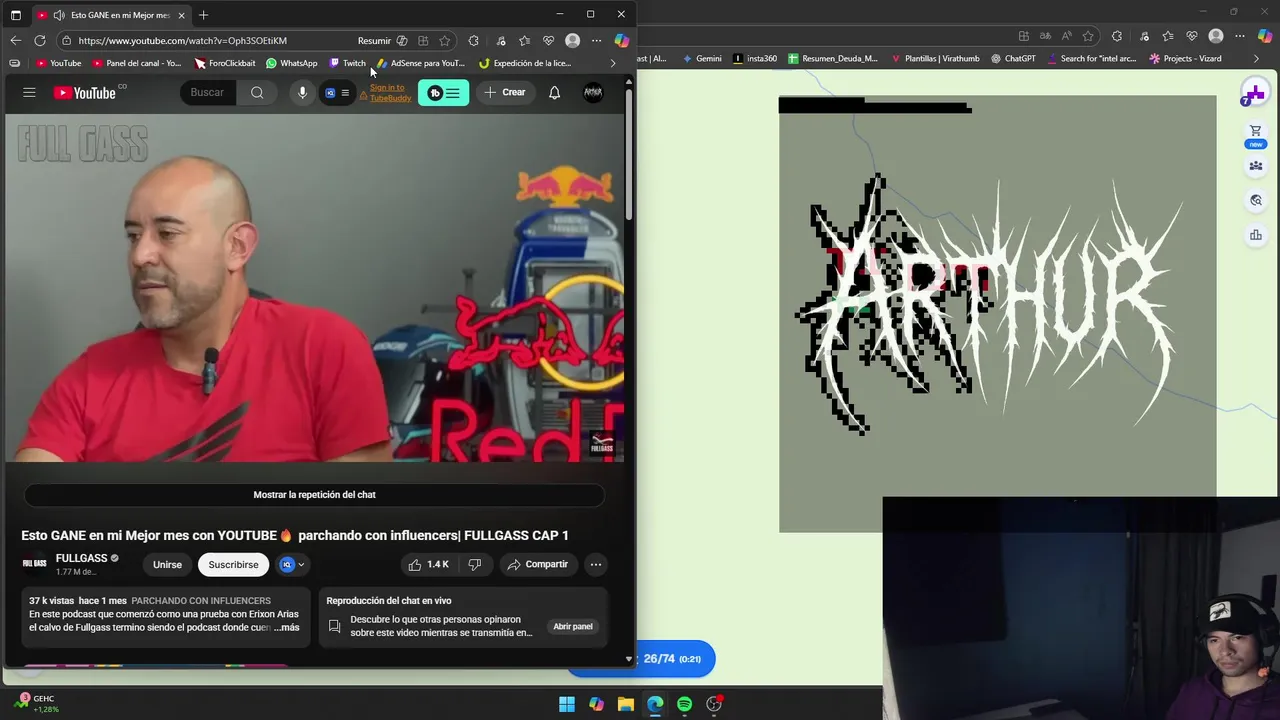This screenshot has height=720, width=1280.
Task: Open the tab actions menu icon in left browser
Action: click(x=15, y=14)
